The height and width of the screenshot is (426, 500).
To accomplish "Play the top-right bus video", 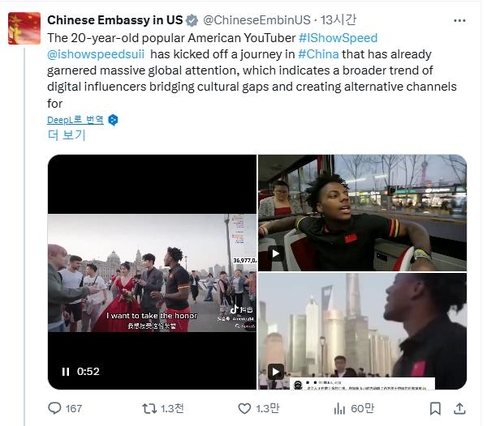I will 276,254.
